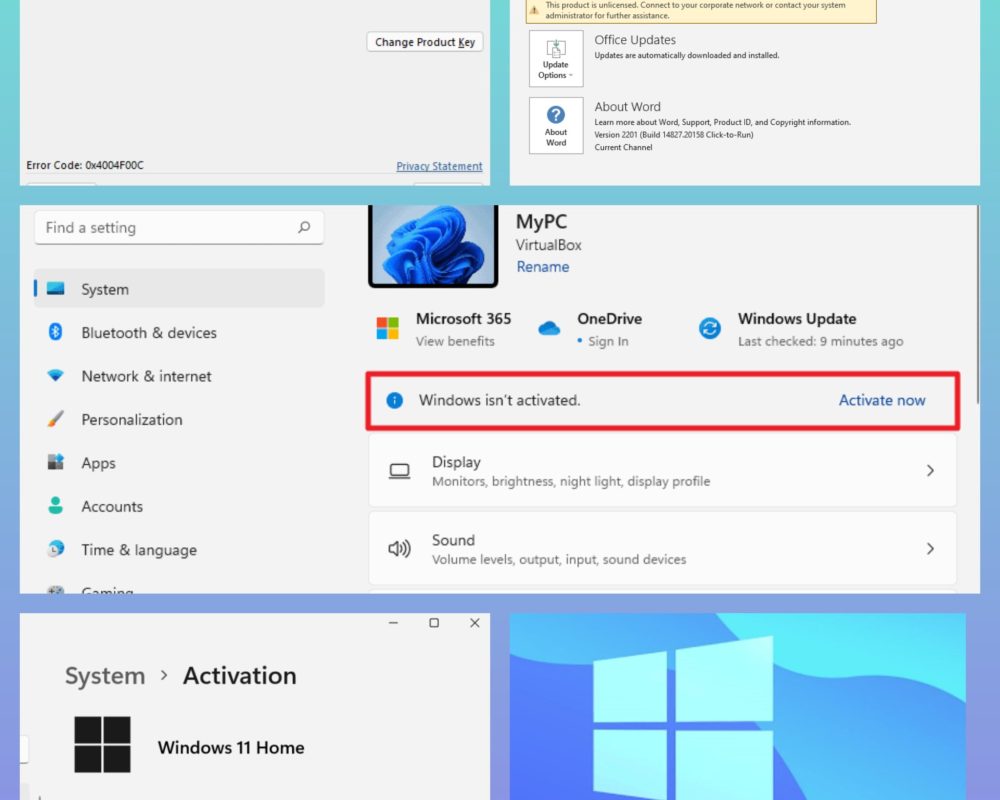Click the Accounts person icon
The image size is (1000, 800).
point(55,505)
